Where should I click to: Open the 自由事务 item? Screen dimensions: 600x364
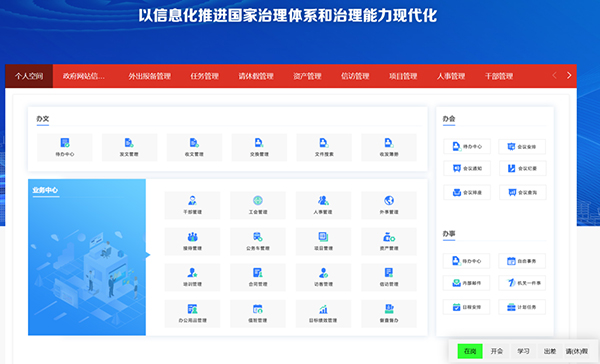522,261
